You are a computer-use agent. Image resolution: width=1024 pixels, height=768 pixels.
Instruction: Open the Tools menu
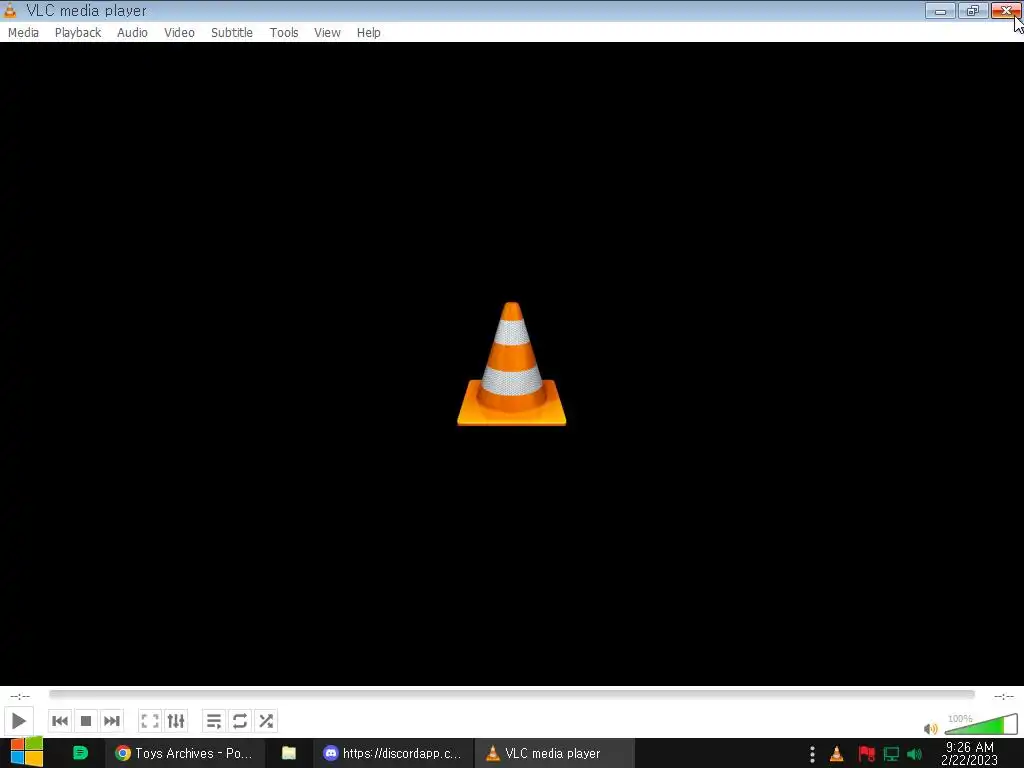[x=283, y=33]
